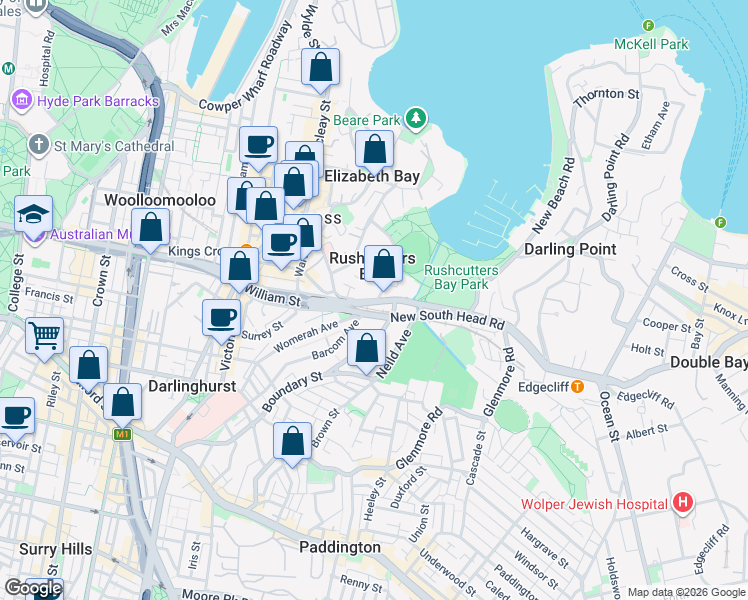Click the Edgecliff station label
This screenshot has height=600, width=748.
[x=543, y=387]
